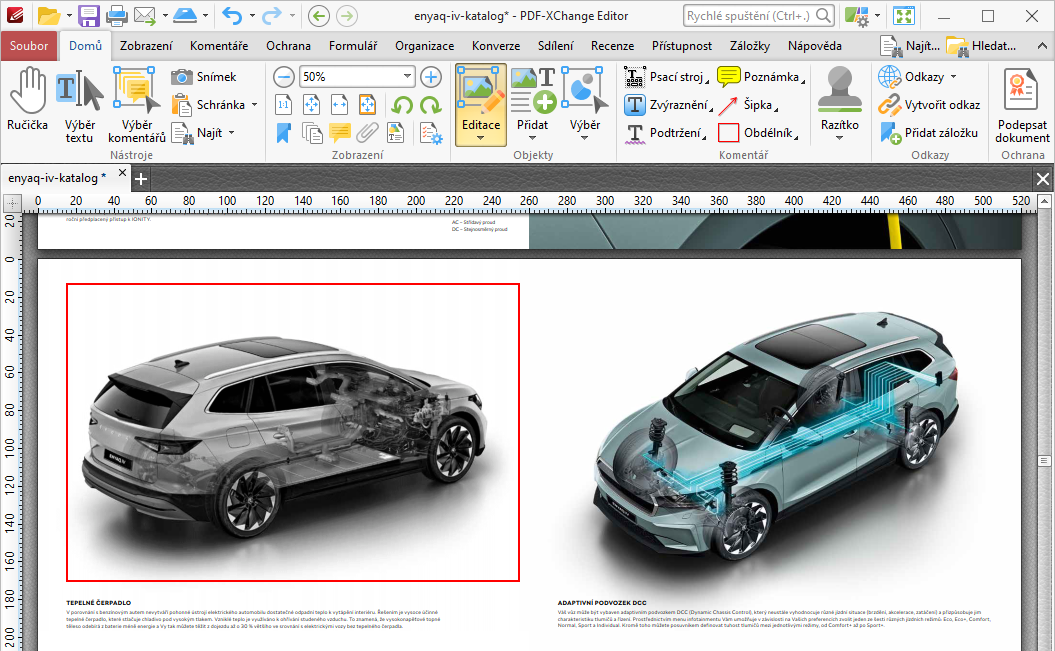The height and width of the screenshot is (651, 1055).
Task: Collapse the ribbon with the chevron
Action: (1042, 46)
